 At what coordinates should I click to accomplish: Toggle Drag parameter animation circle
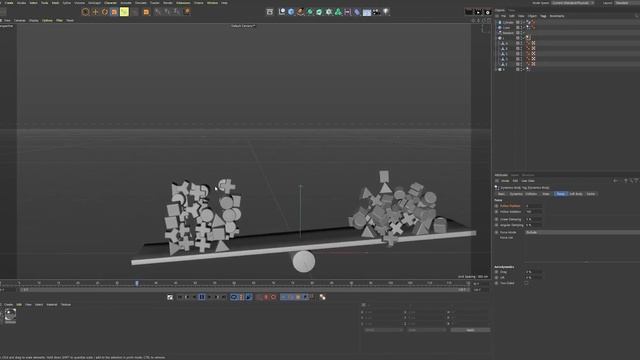pyautogui.click(x=497, y=272)
